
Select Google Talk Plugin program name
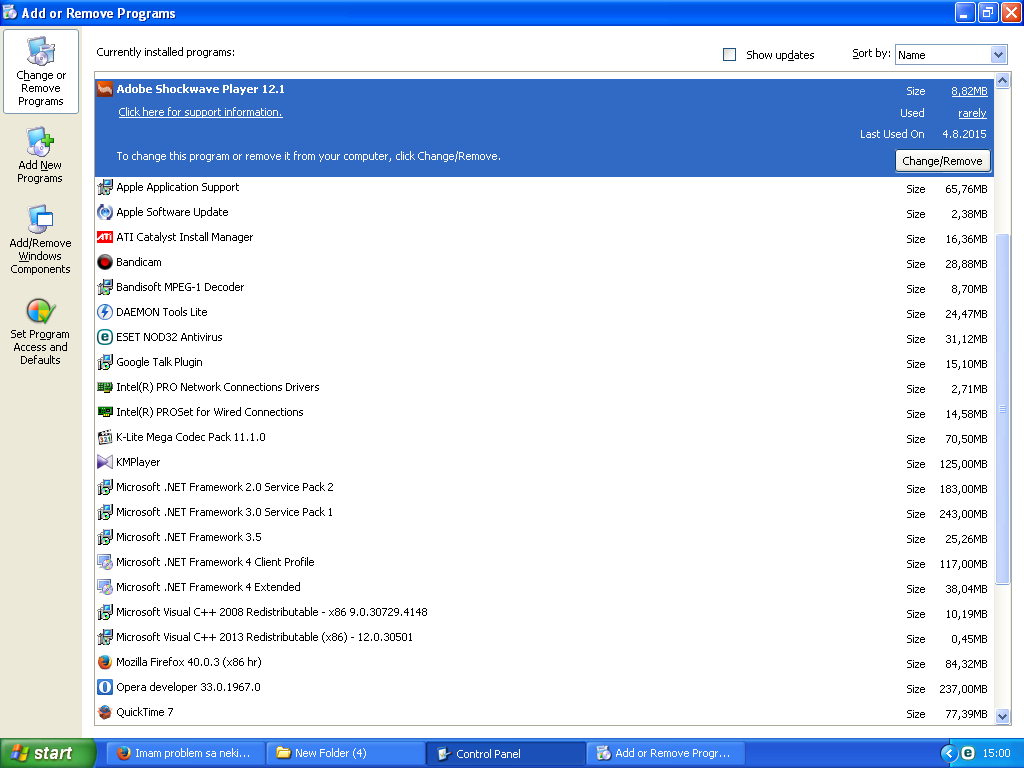click(159, 362)
